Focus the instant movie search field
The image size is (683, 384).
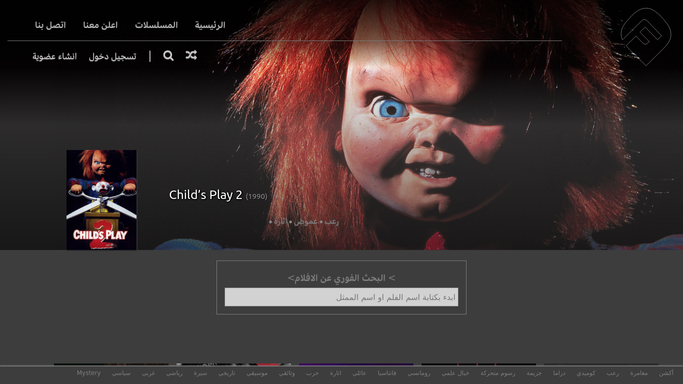(342, 297)
